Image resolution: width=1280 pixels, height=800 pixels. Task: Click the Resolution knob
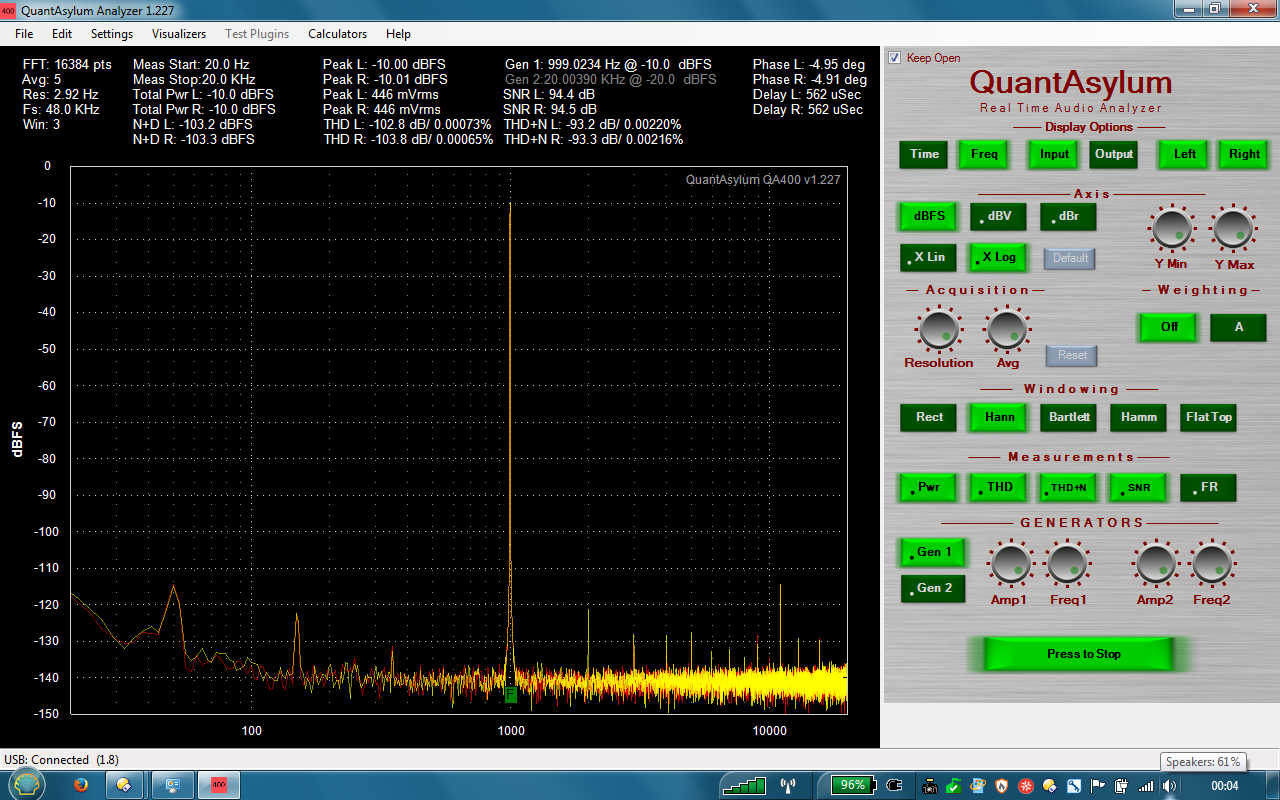[938, 329]
